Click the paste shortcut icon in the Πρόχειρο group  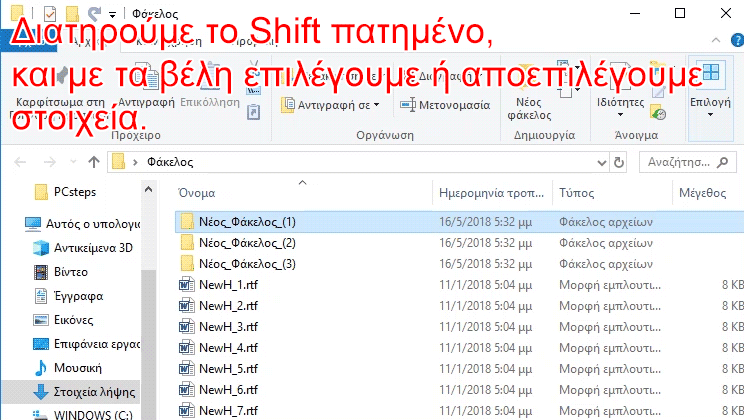(253, 112)
